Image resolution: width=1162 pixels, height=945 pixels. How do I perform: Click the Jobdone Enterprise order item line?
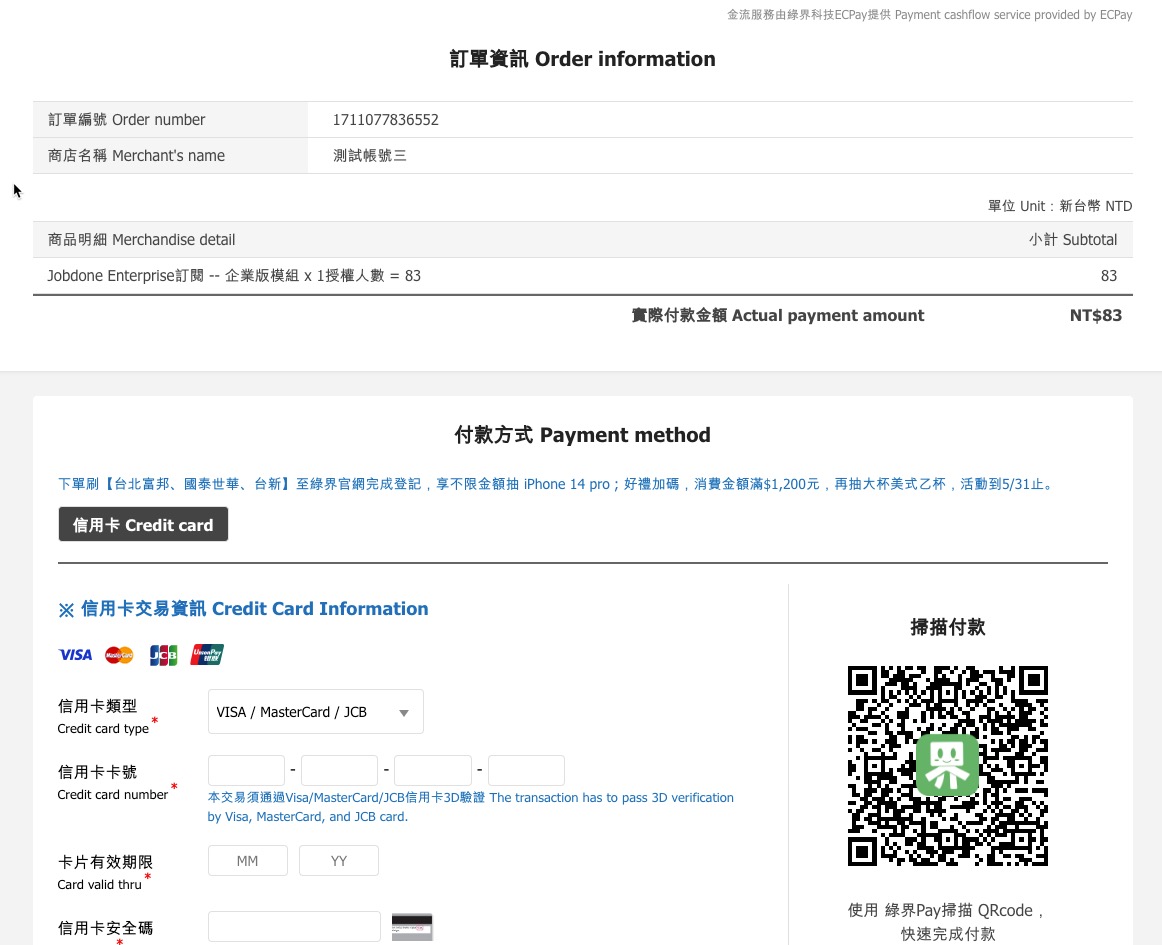click(x=234, y=276)
